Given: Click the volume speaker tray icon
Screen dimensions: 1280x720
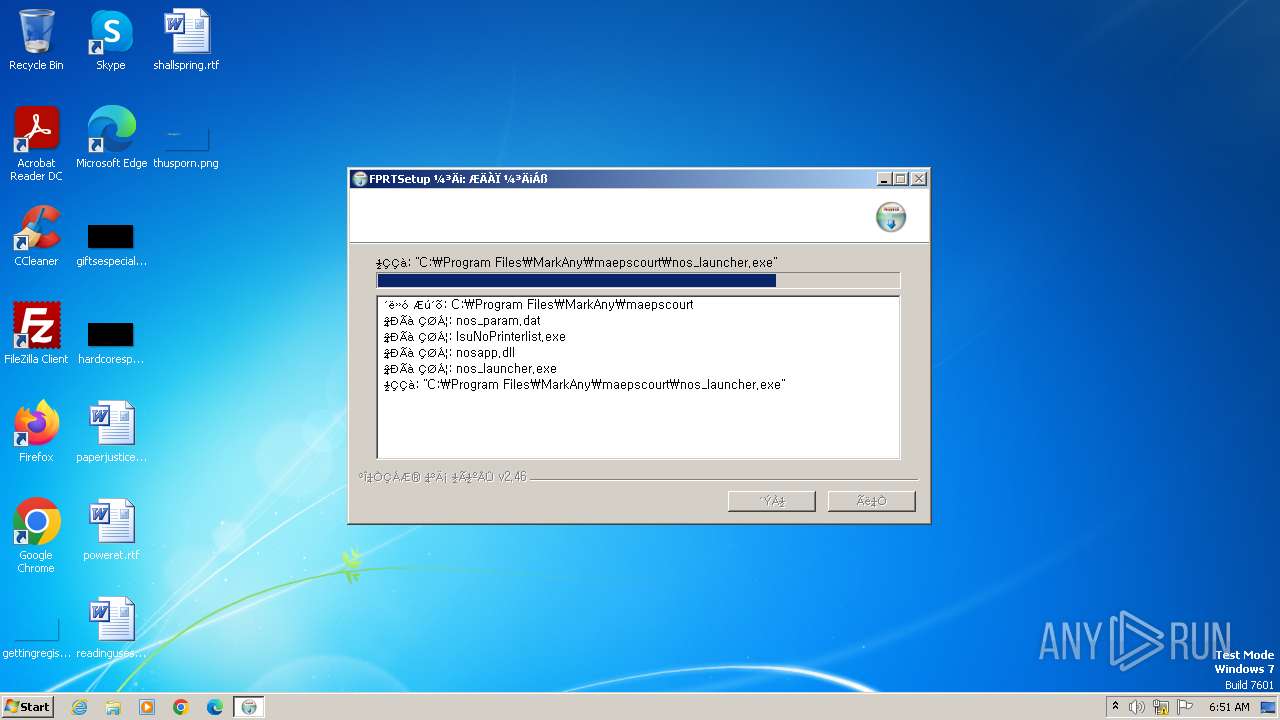Looking at the screenshot, I should click(x=1137, y=707).
